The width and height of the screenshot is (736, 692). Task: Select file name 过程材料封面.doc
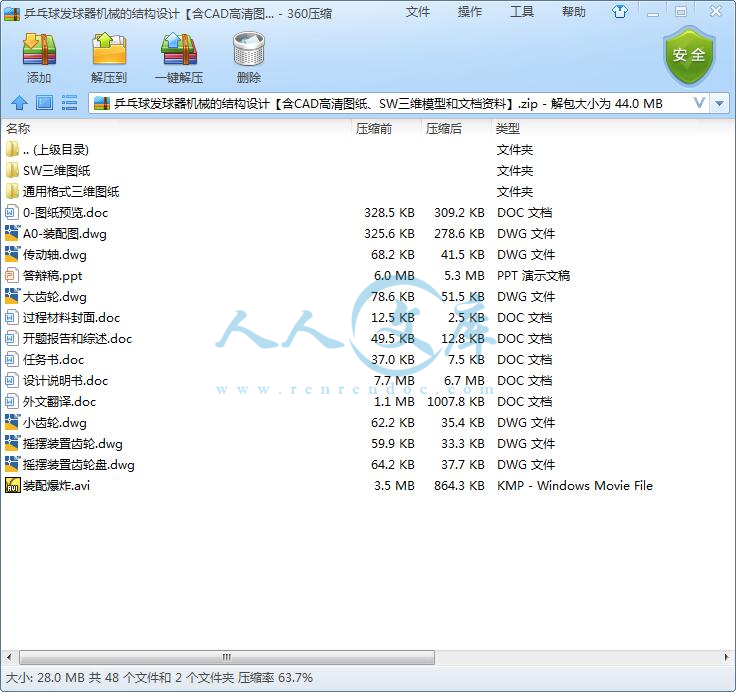click(71, 318)
